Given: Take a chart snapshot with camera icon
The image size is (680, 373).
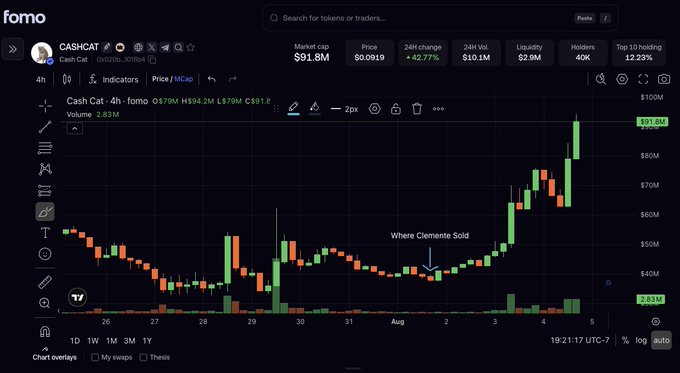Looking at the screenshot, I should click(x=664, y=79).
